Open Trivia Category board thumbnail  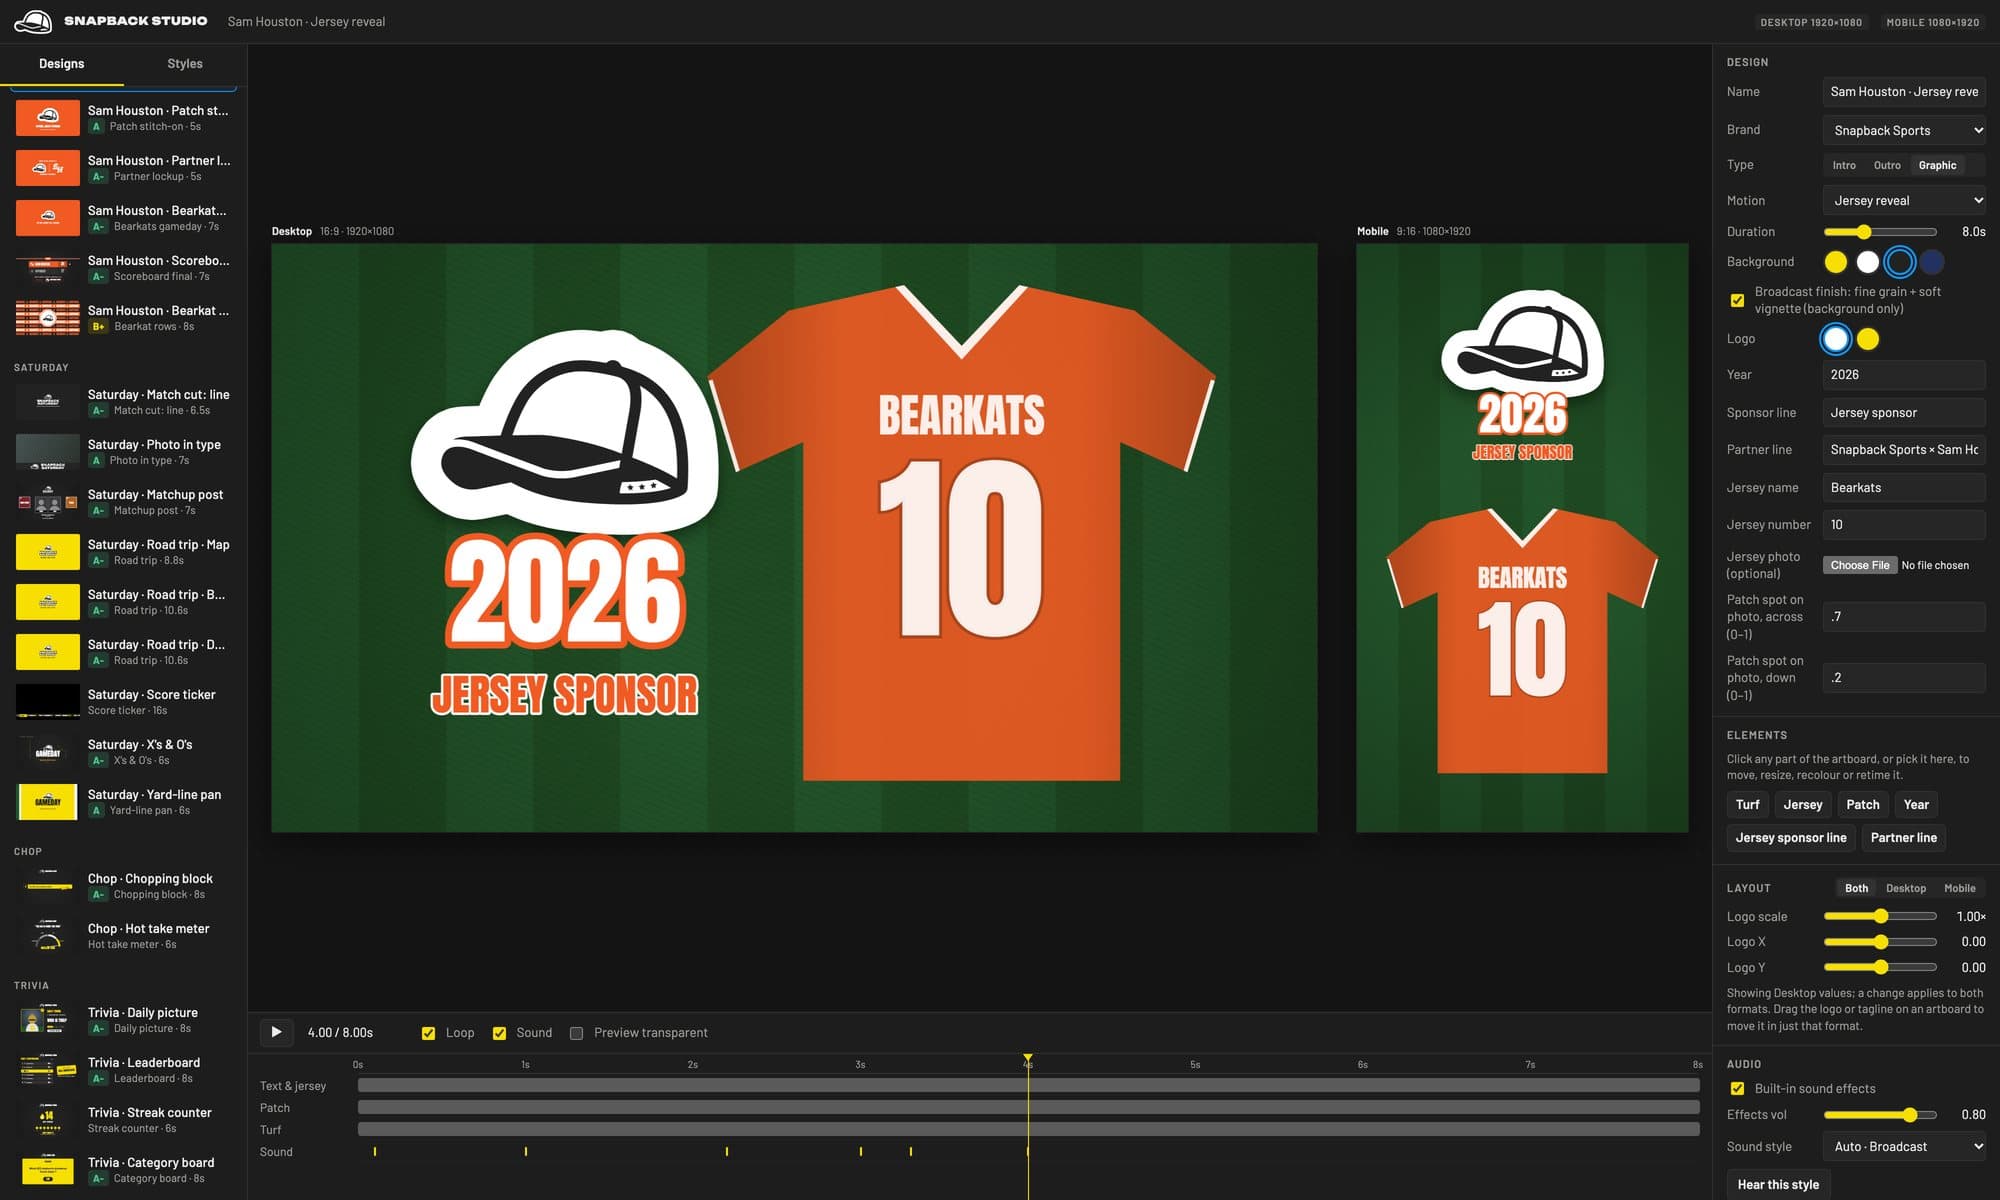click(48, 1170)
